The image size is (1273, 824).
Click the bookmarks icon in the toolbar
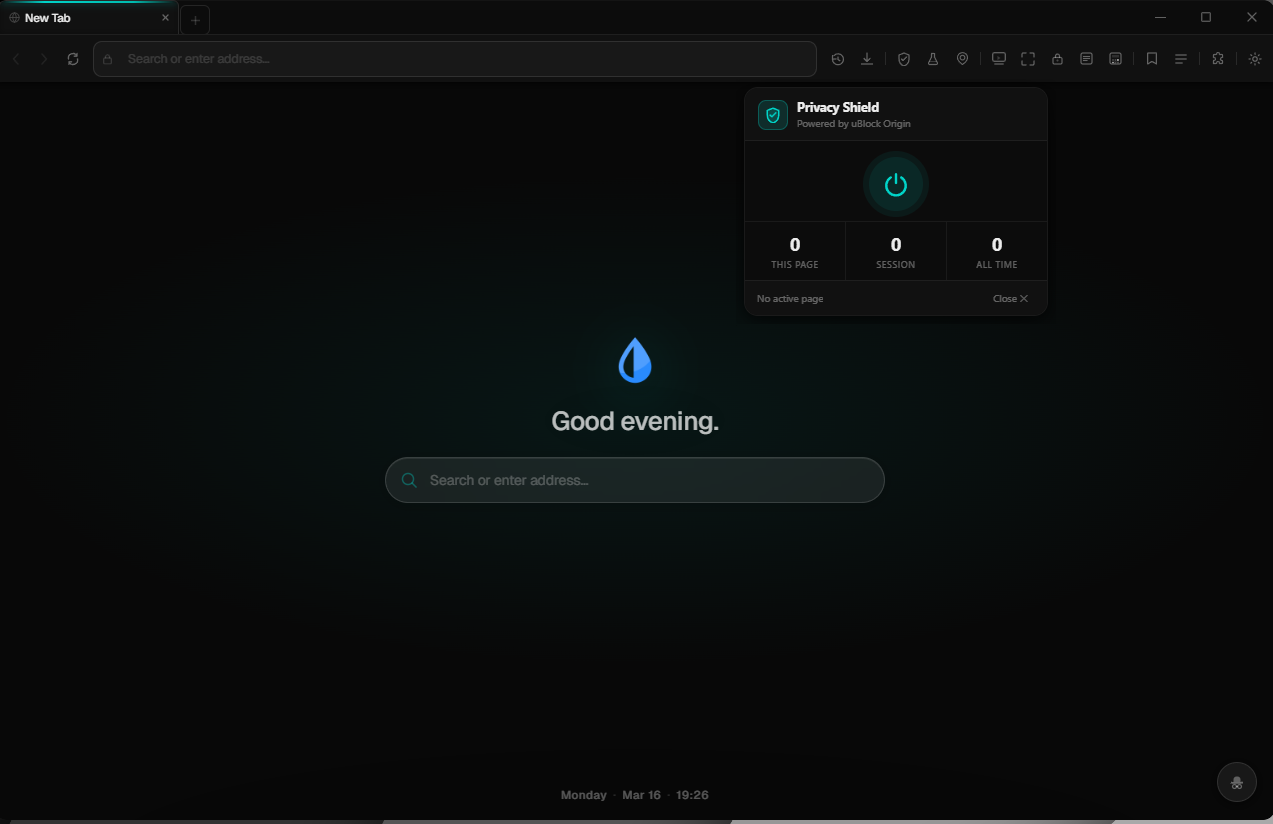[1151, 58]
